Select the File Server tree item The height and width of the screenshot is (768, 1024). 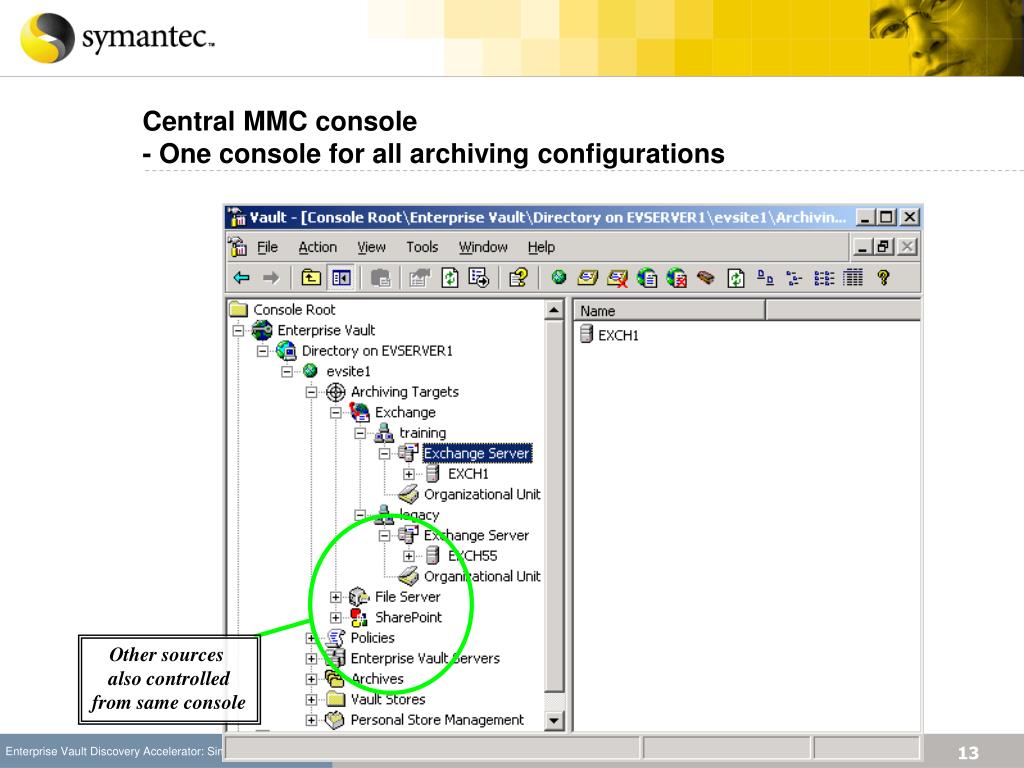(x=408, y=597)
